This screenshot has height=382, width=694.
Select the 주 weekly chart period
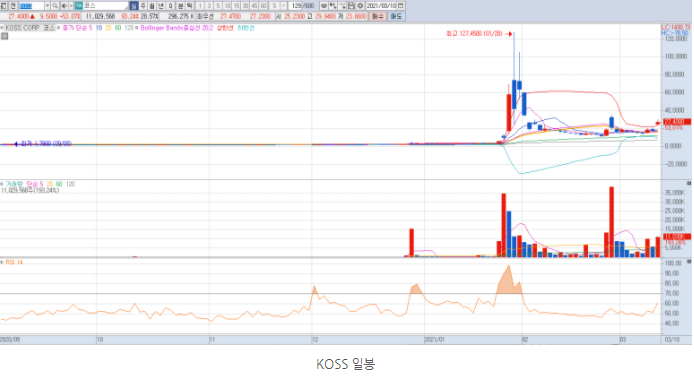click(143, 6)
